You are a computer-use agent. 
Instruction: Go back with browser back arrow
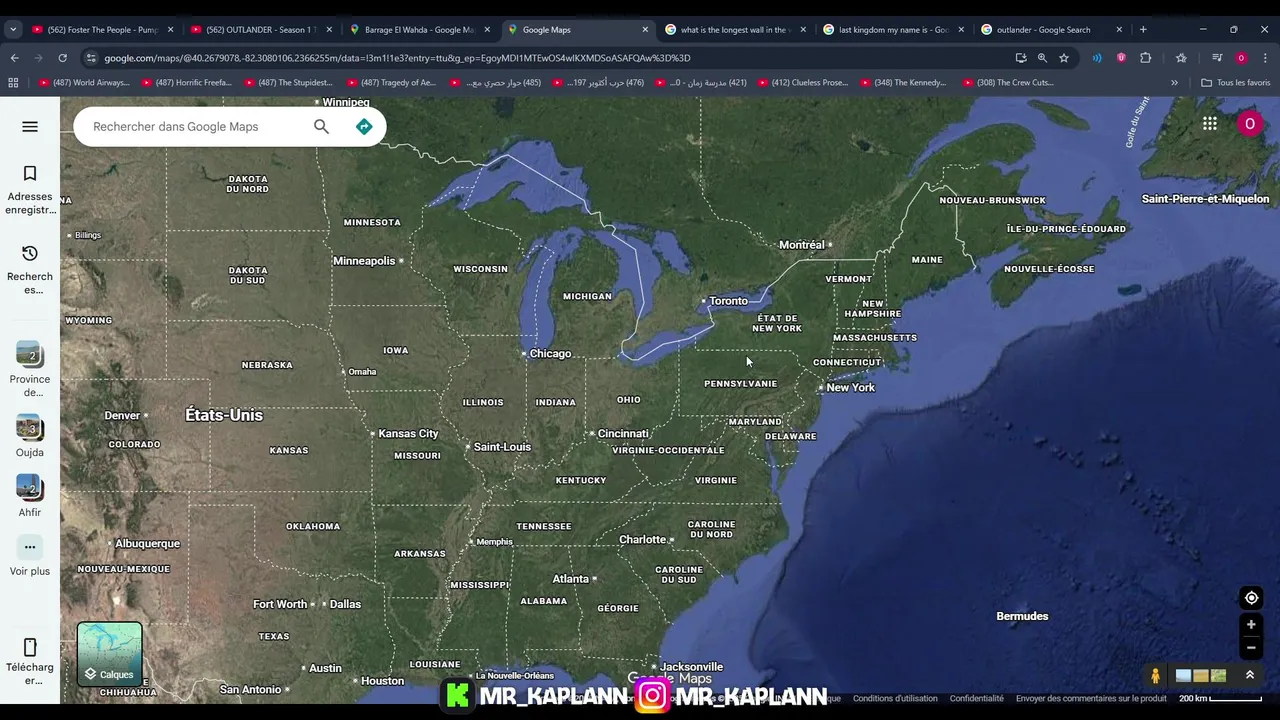click(14, 58)
